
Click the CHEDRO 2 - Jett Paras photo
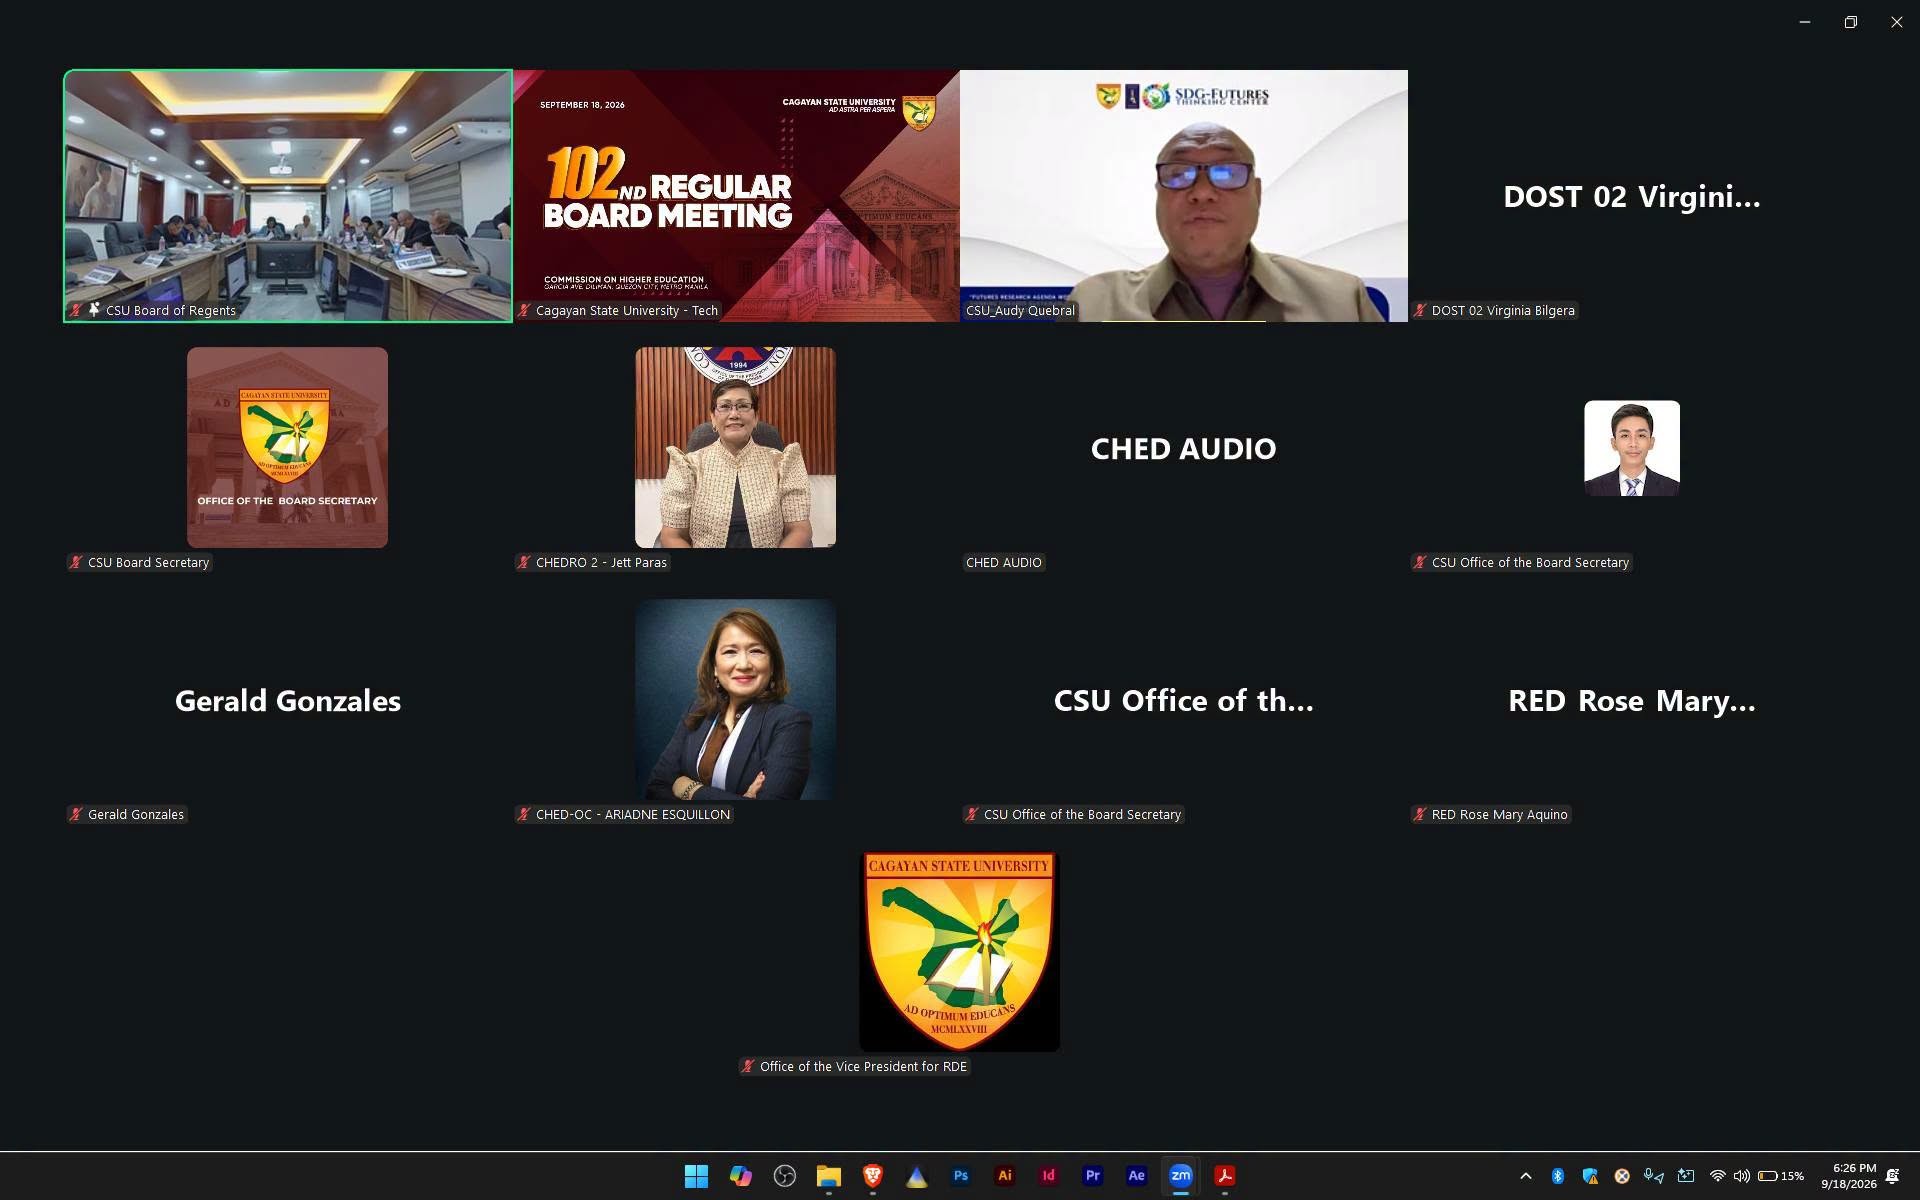pyautogui.click(x=735, y=447)
